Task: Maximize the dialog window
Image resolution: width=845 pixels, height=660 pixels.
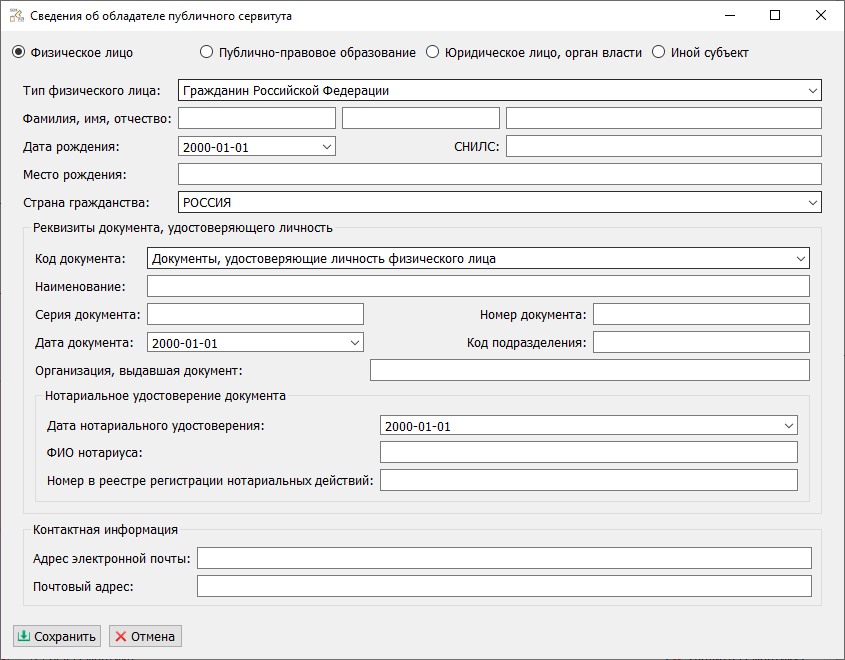Action: tap(775, 16)
